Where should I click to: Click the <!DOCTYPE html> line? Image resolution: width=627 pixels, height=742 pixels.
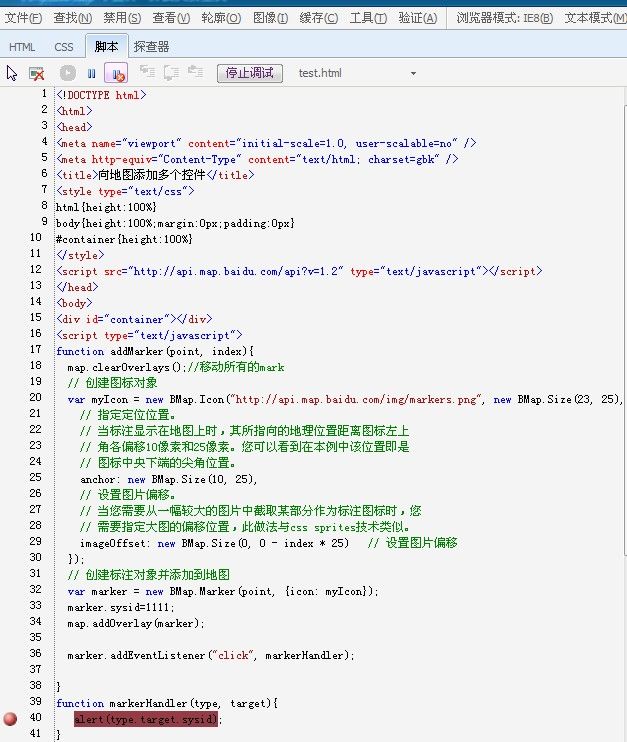click(x=101, y=95)
